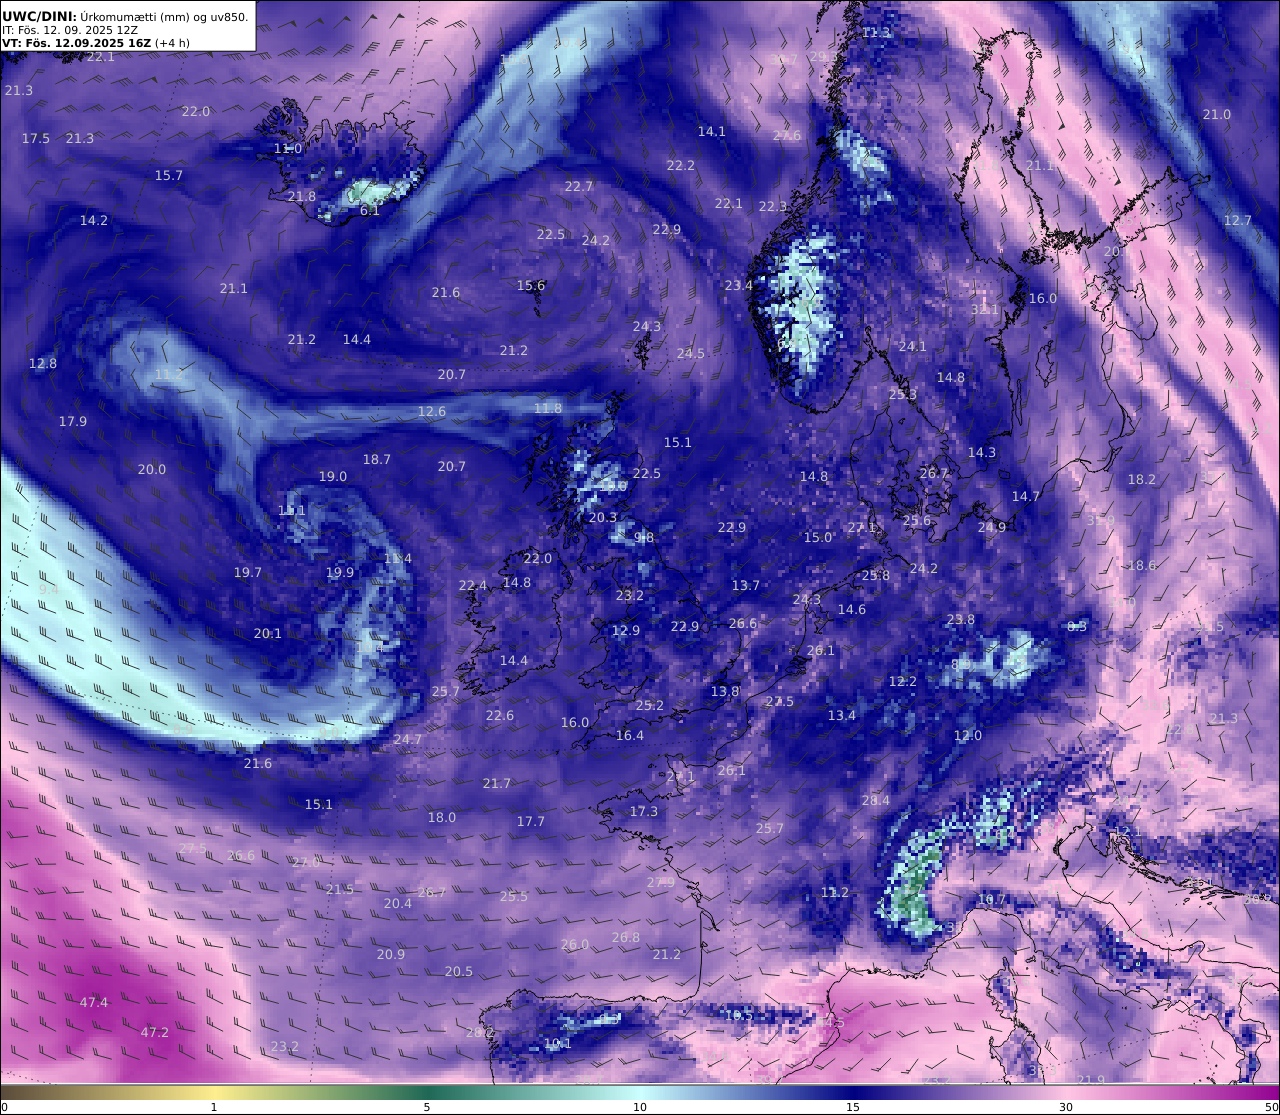Select the 18.2 value label
This screenshot has width=1280, height=1115.
pyautogui.click(x=1142, y=479)
